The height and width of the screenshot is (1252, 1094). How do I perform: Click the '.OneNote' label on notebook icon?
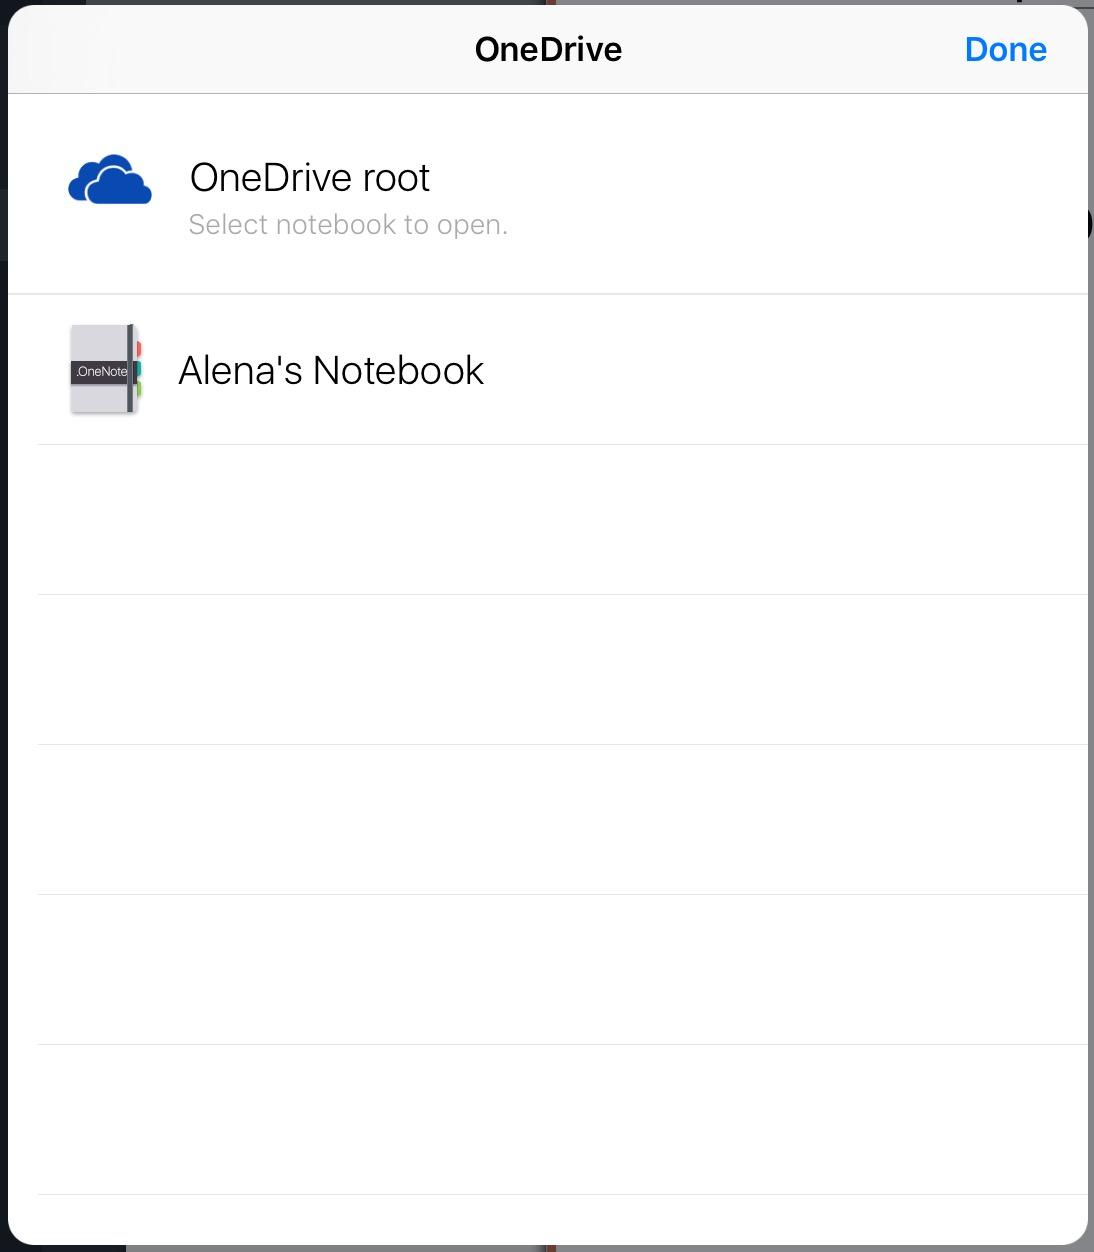click(101, 371)
